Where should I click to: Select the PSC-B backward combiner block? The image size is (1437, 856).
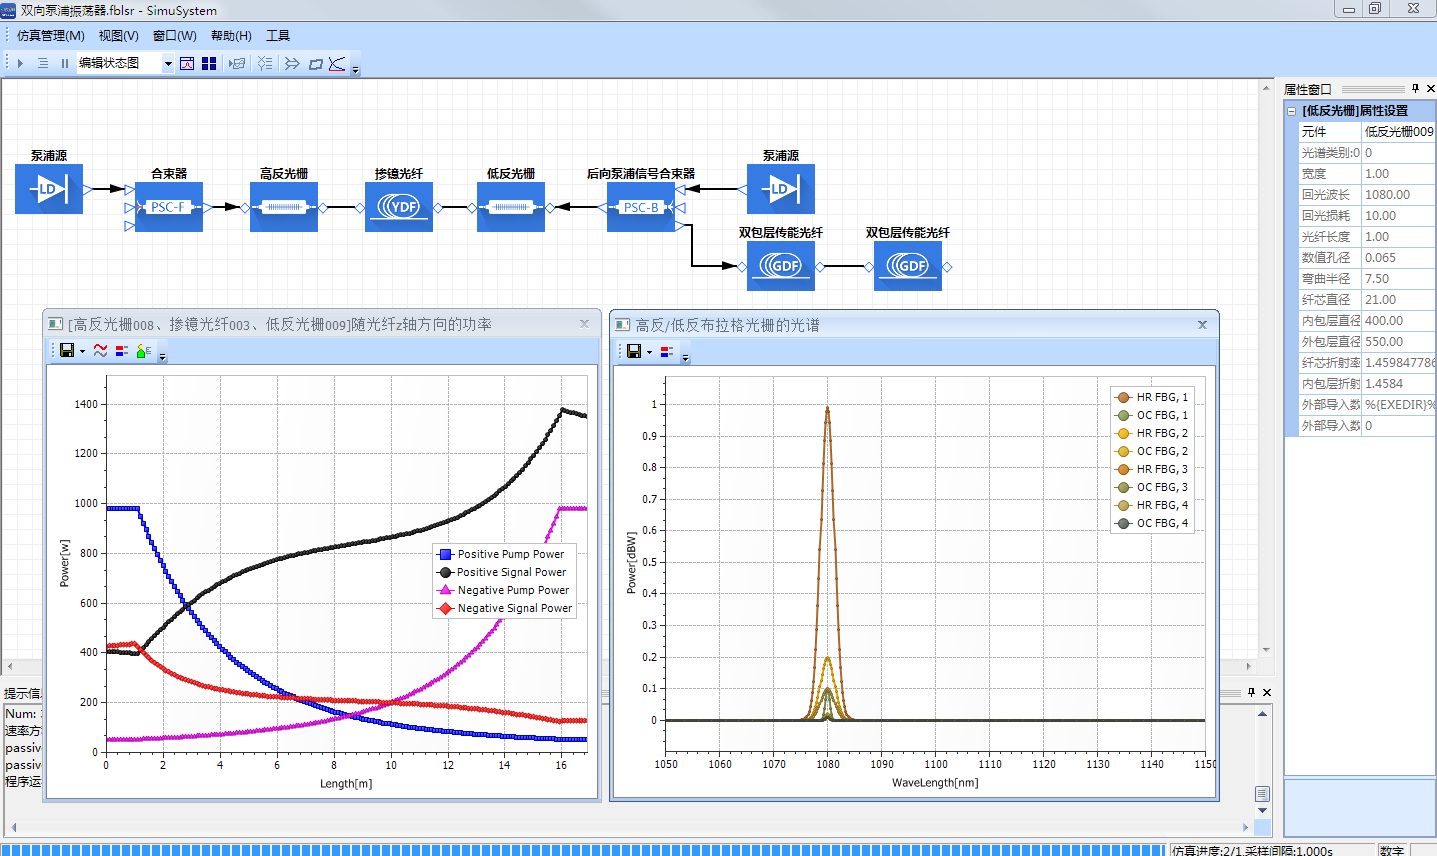pos(640,207)
